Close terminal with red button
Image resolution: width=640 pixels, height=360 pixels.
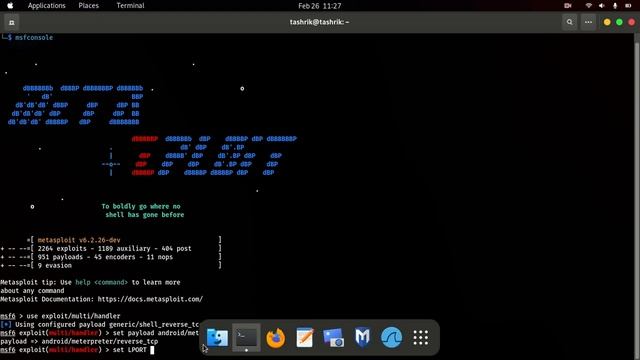click(631, 22)
